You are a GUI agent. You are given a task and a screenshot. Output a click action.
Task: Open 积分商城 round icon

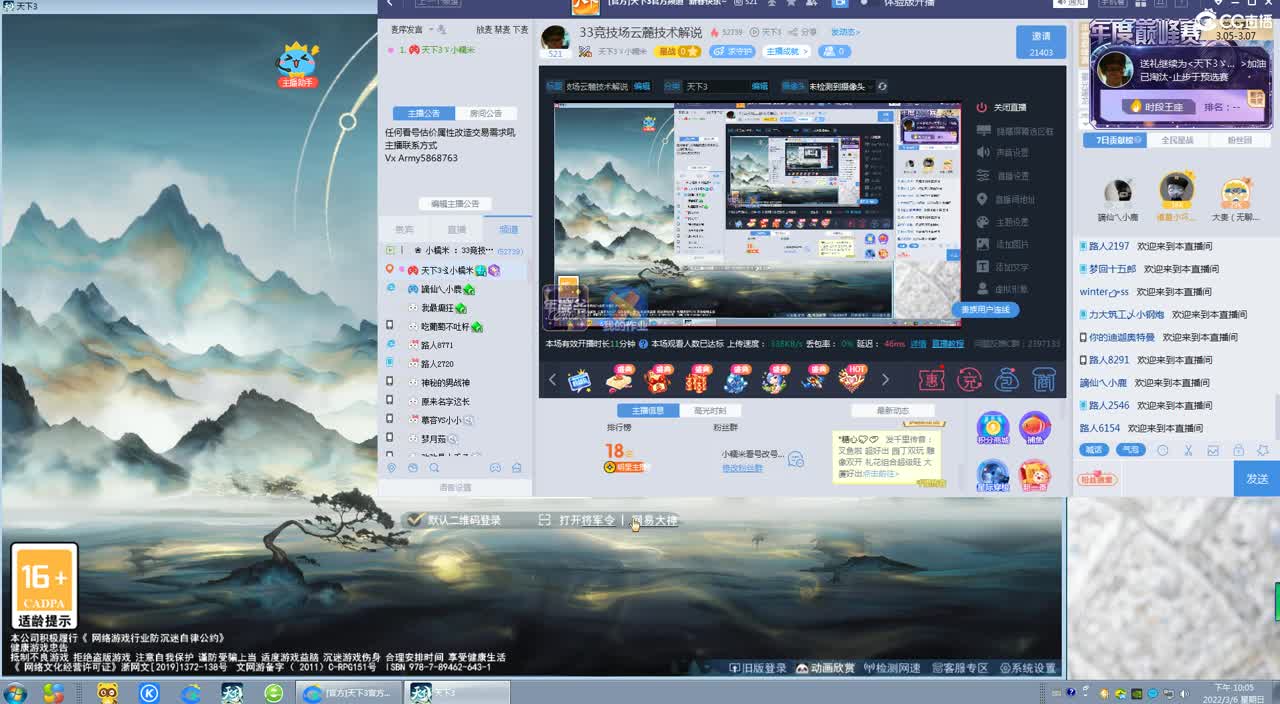point(992,428)
